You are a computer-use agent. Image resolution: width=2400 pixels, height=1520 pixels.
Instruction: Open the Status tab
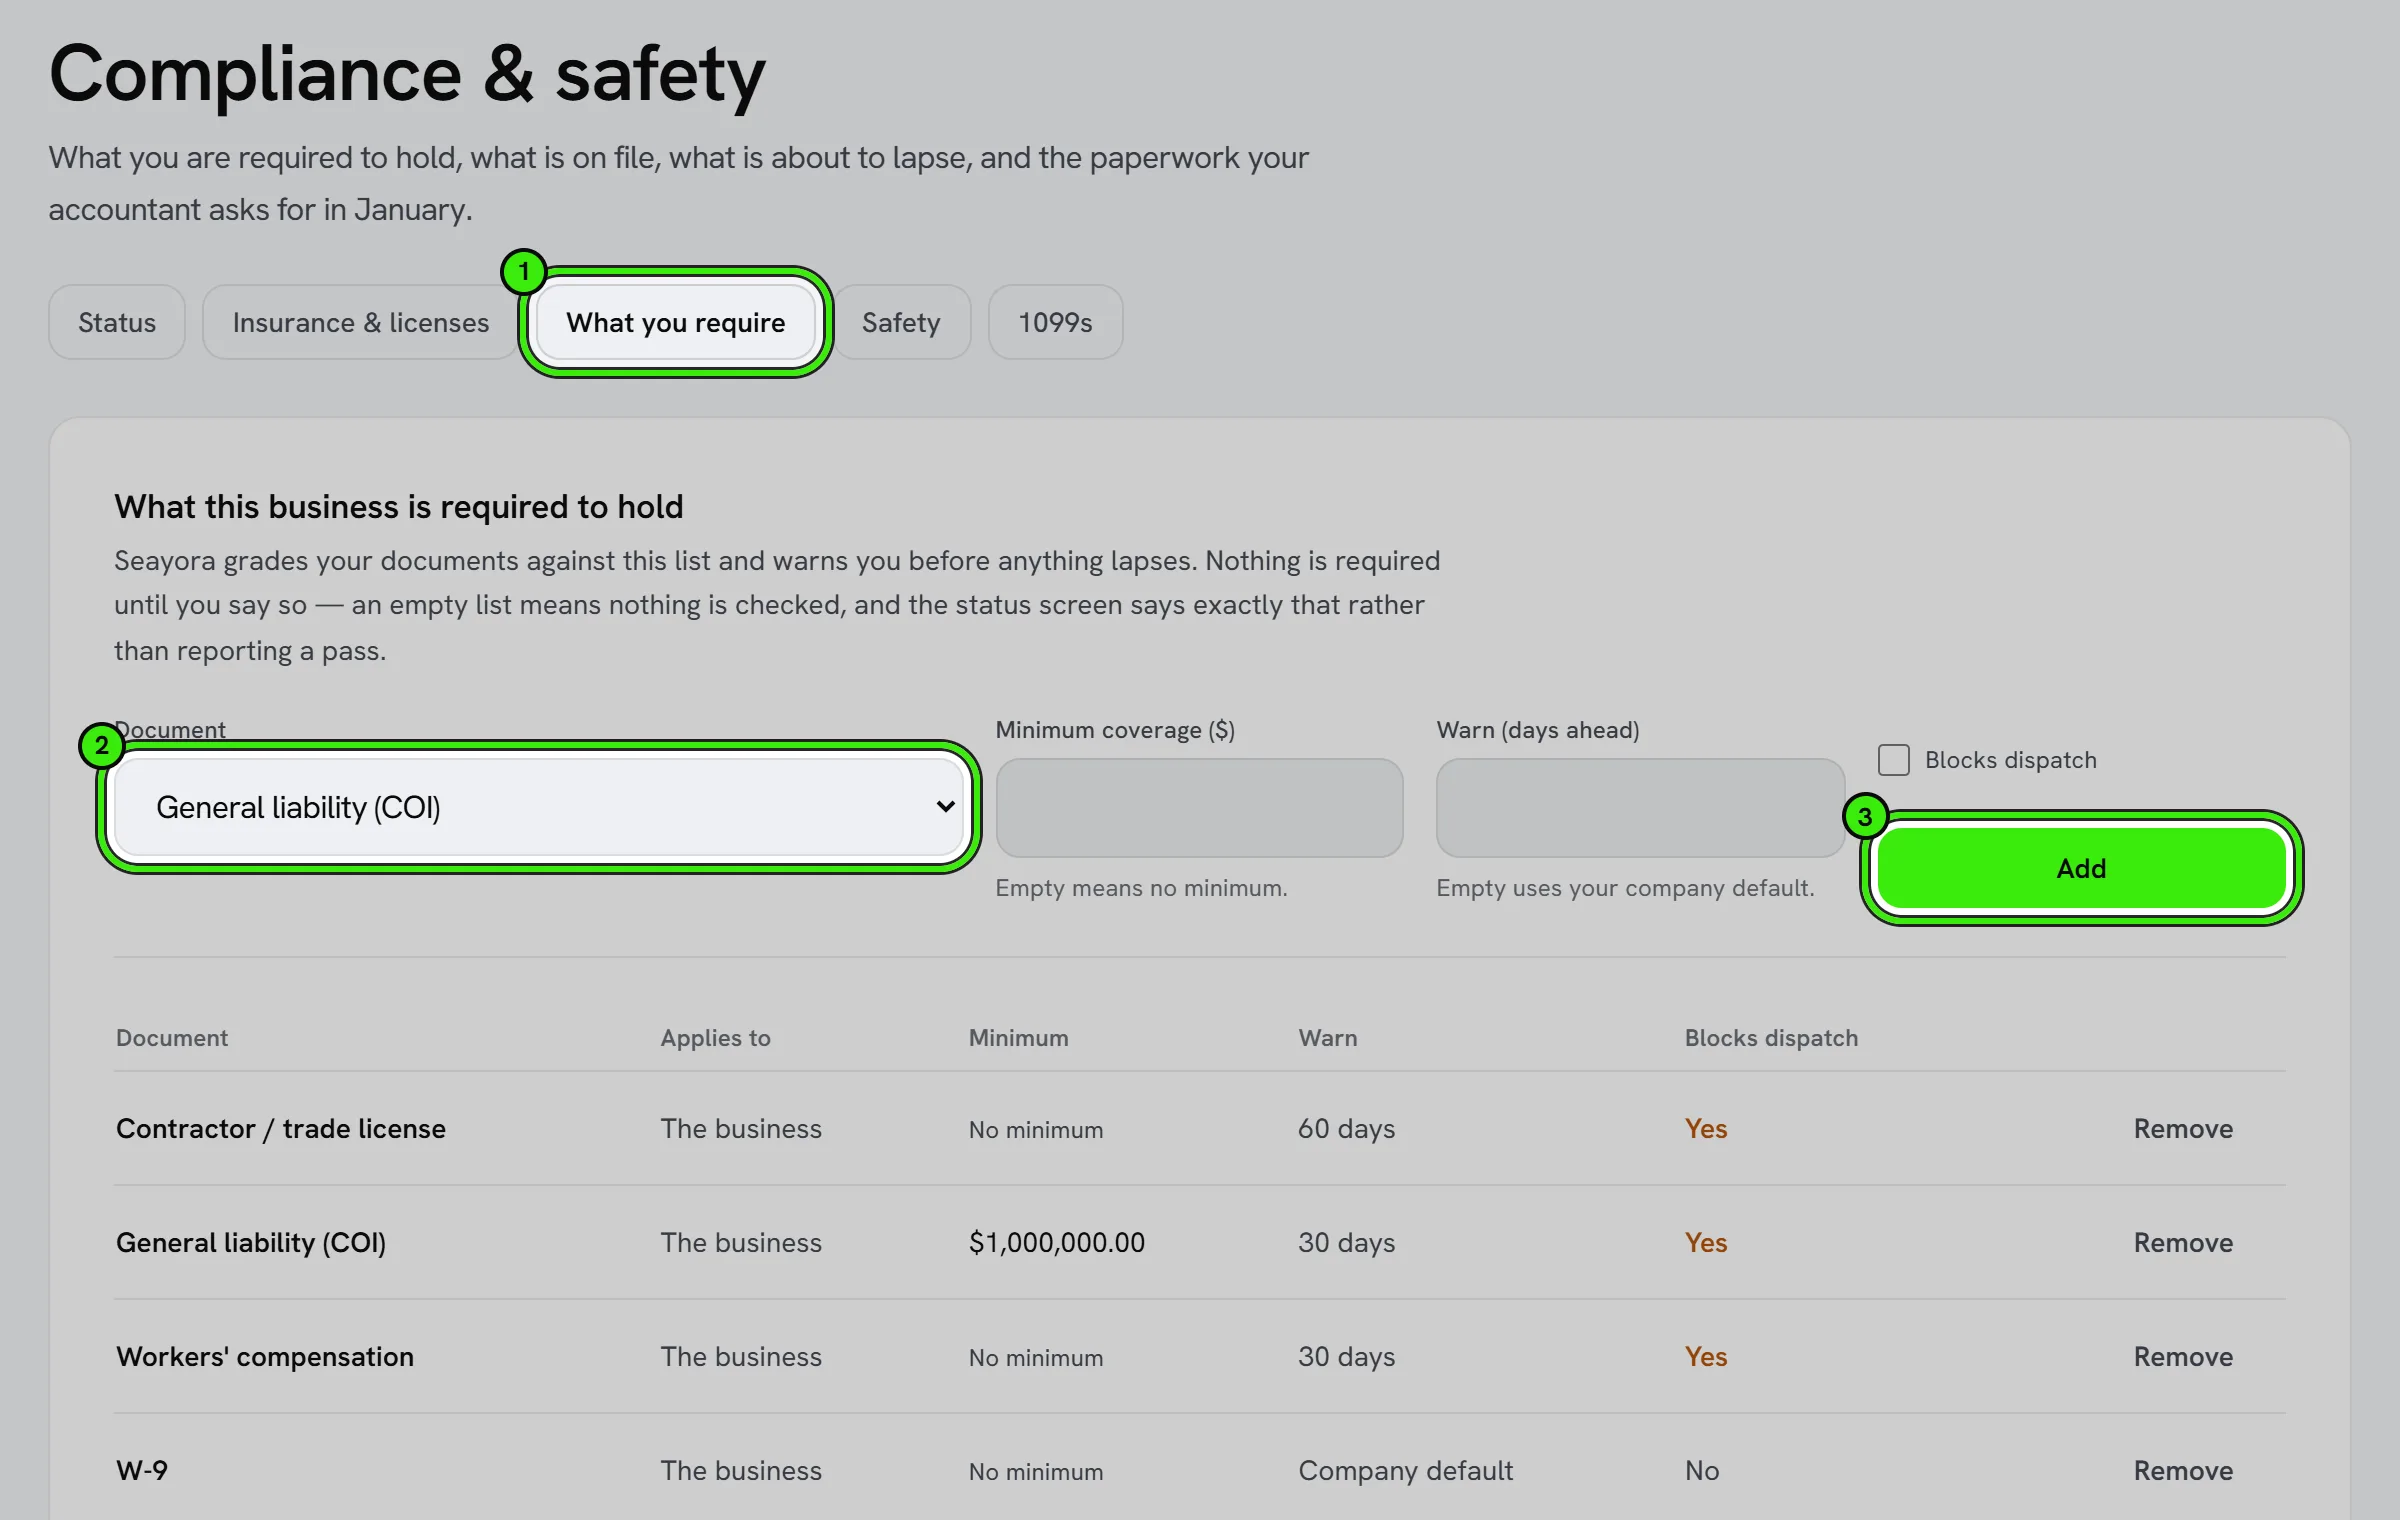coord(117,322)
